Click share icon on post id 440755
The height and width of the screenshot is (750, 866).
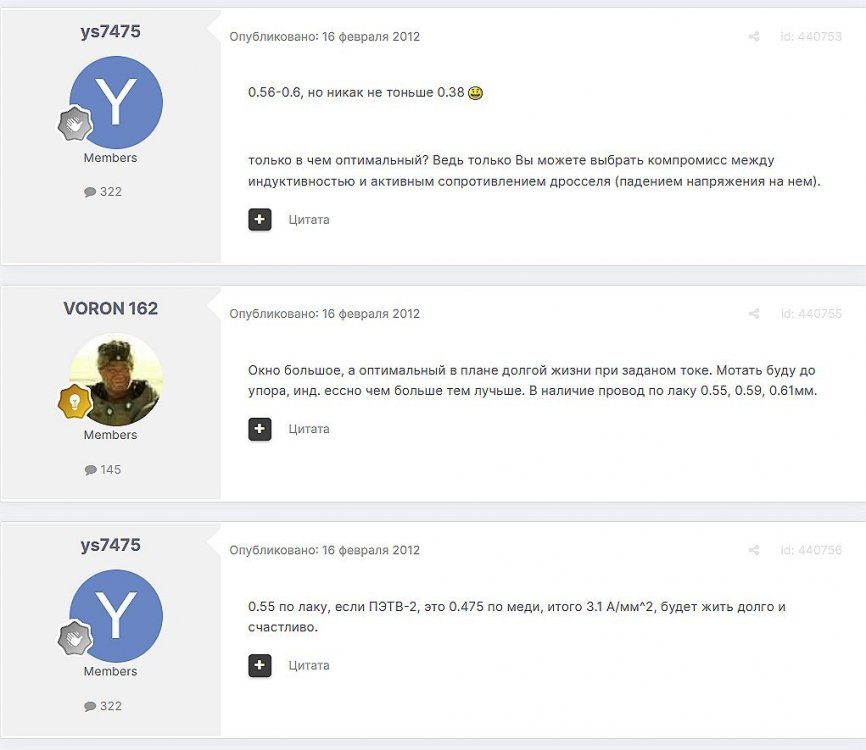coord(754,314)
